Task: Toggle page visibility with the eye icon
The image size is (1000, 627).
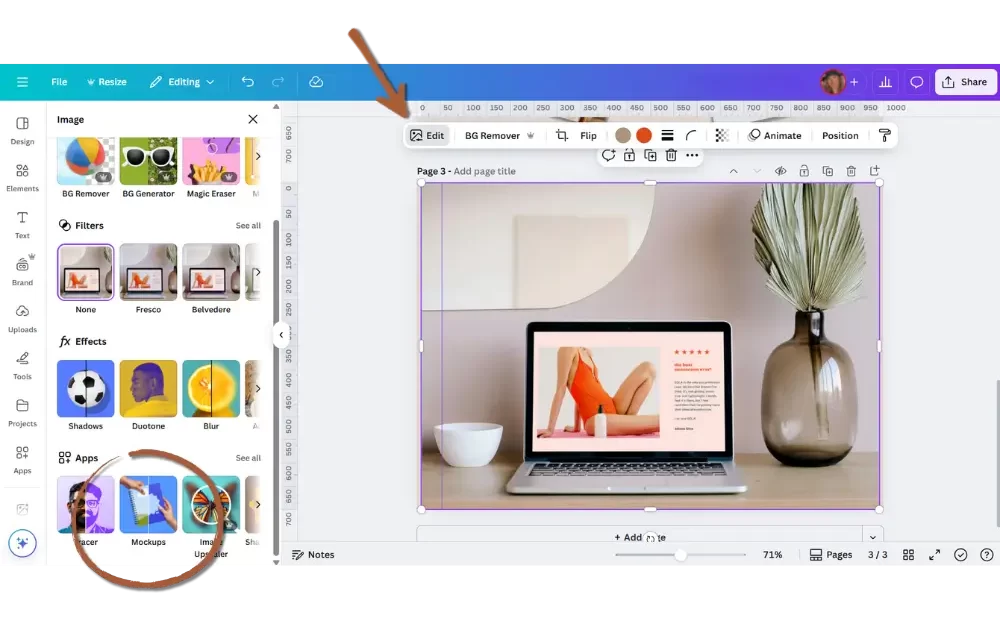Action: [780, 171]
